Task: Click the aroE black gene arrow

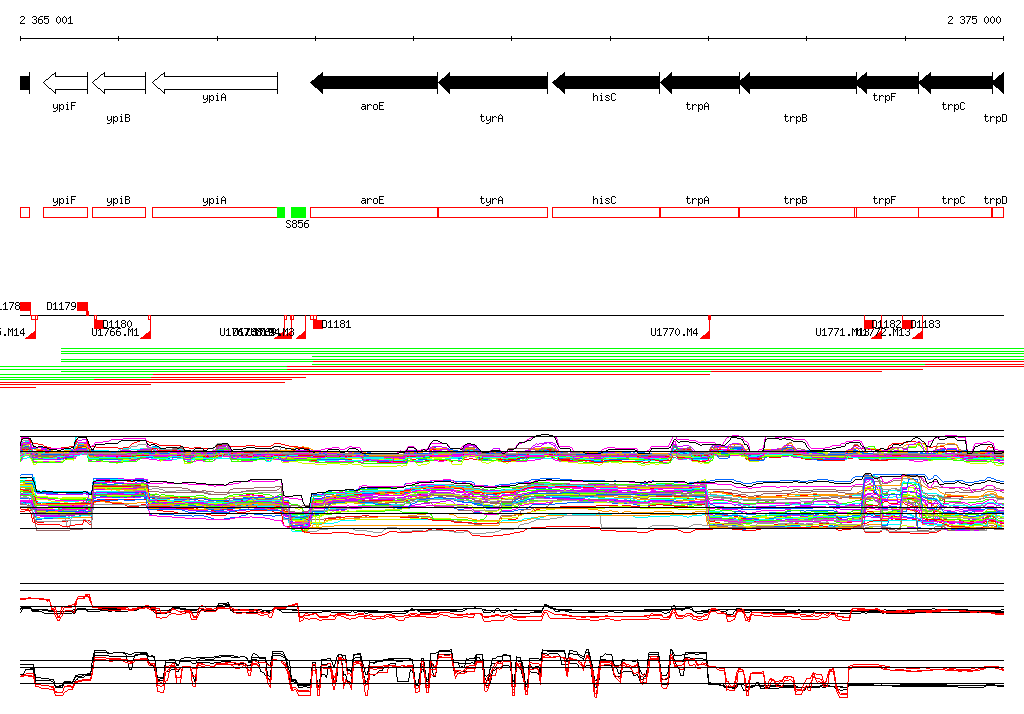Action: click(x=374, y=82)
